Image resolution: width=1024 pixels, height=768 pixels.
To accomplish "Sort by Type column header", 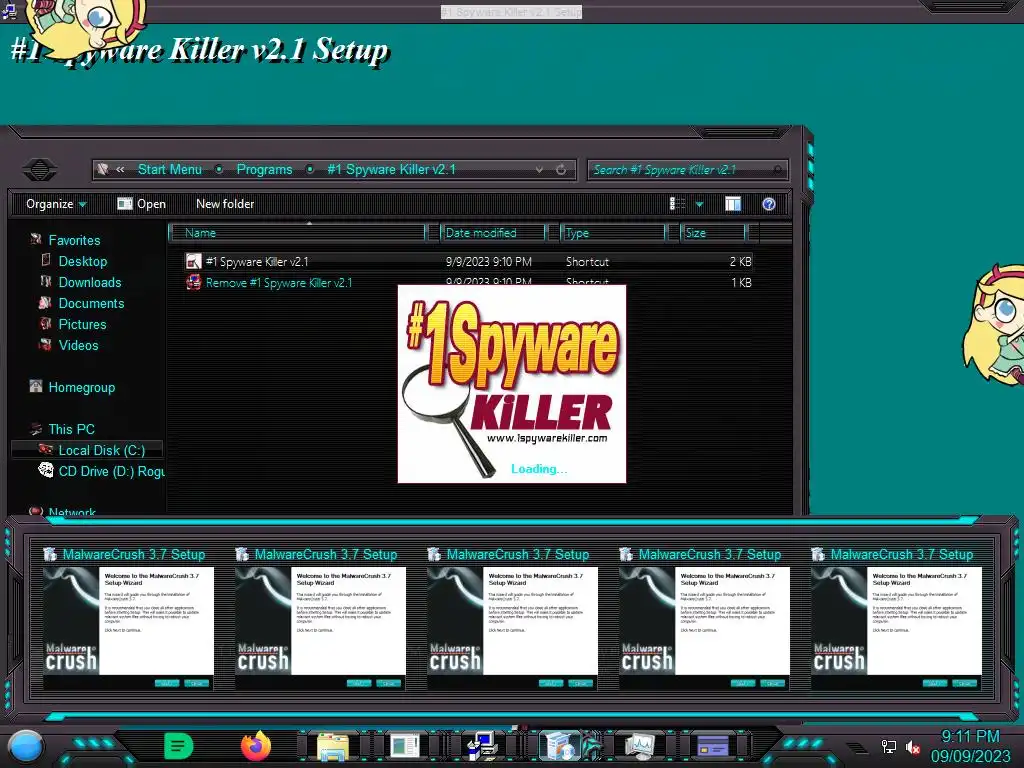I will (613, 232).
